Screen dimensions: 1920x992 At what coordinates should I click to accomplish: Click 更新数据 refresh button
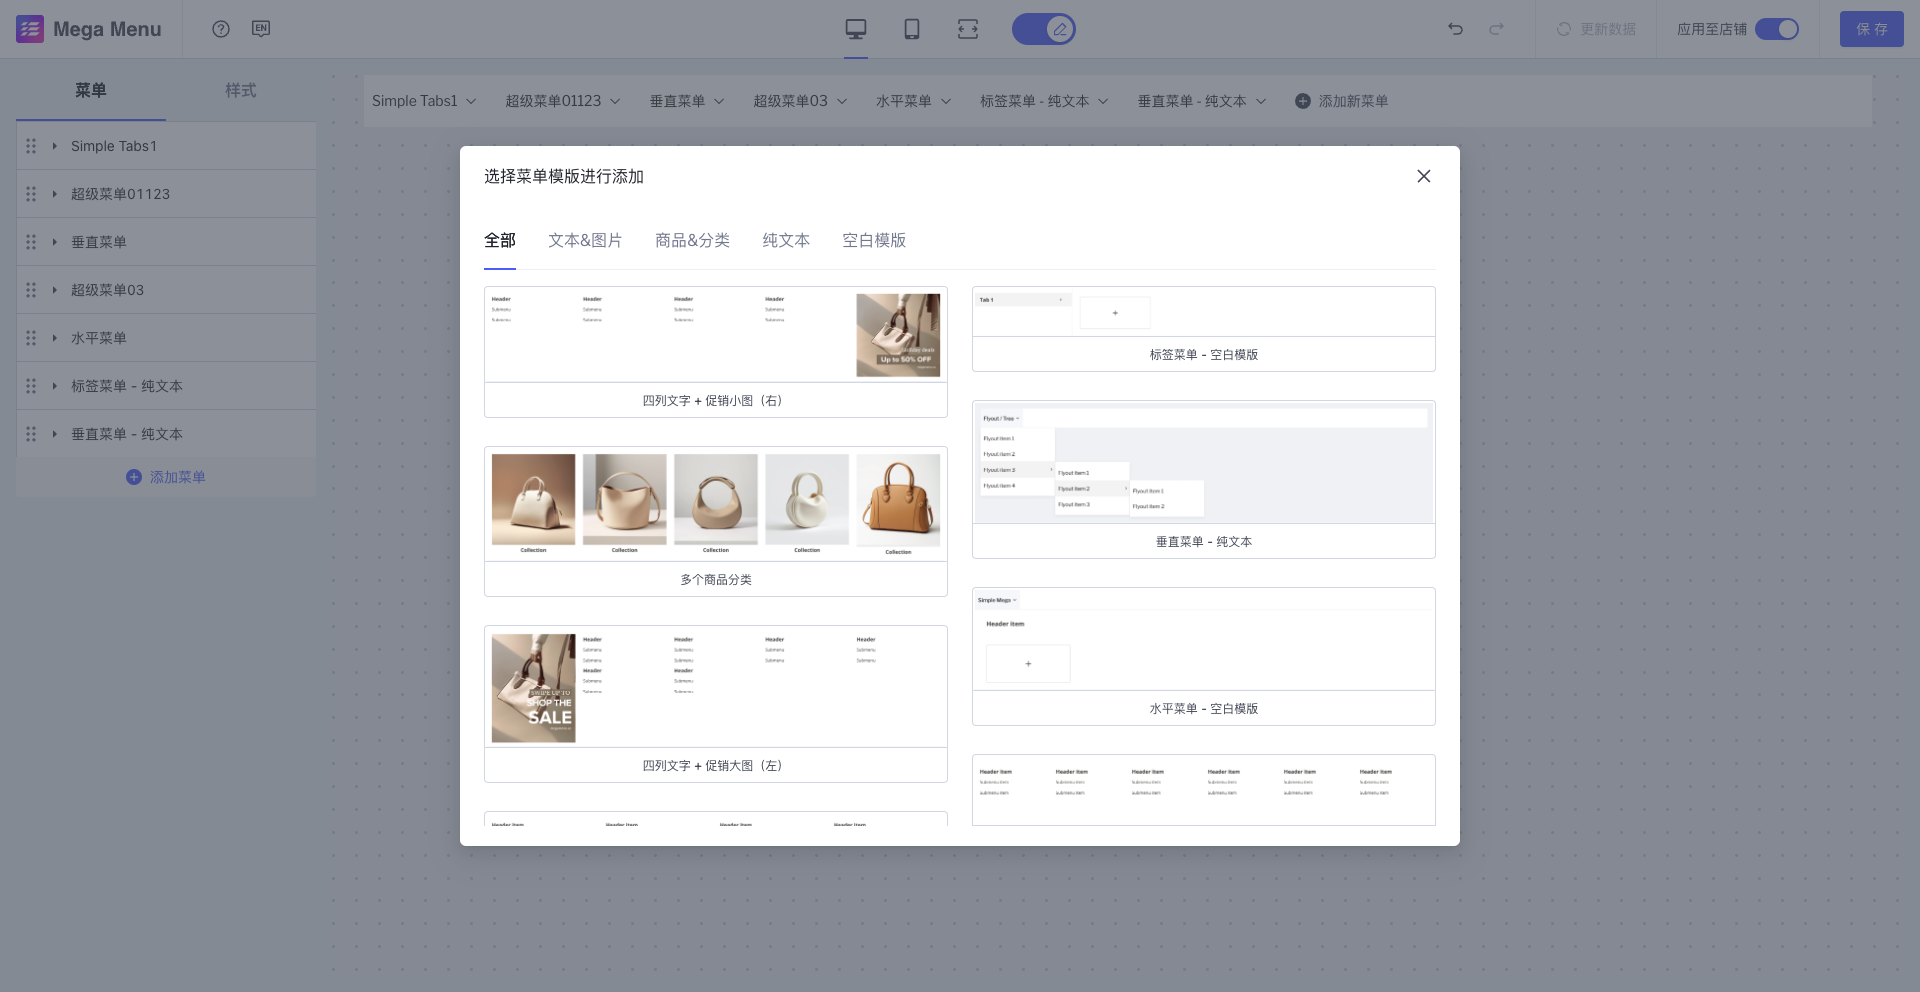1596,29
